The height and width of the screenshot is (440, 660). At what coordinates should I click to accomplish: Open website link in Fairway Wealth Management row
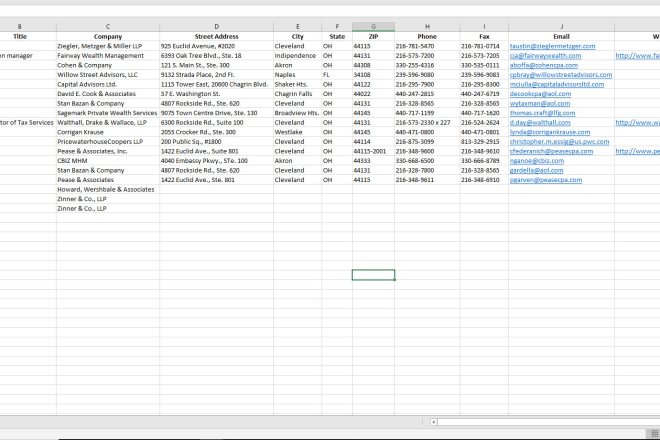(637, 56)
